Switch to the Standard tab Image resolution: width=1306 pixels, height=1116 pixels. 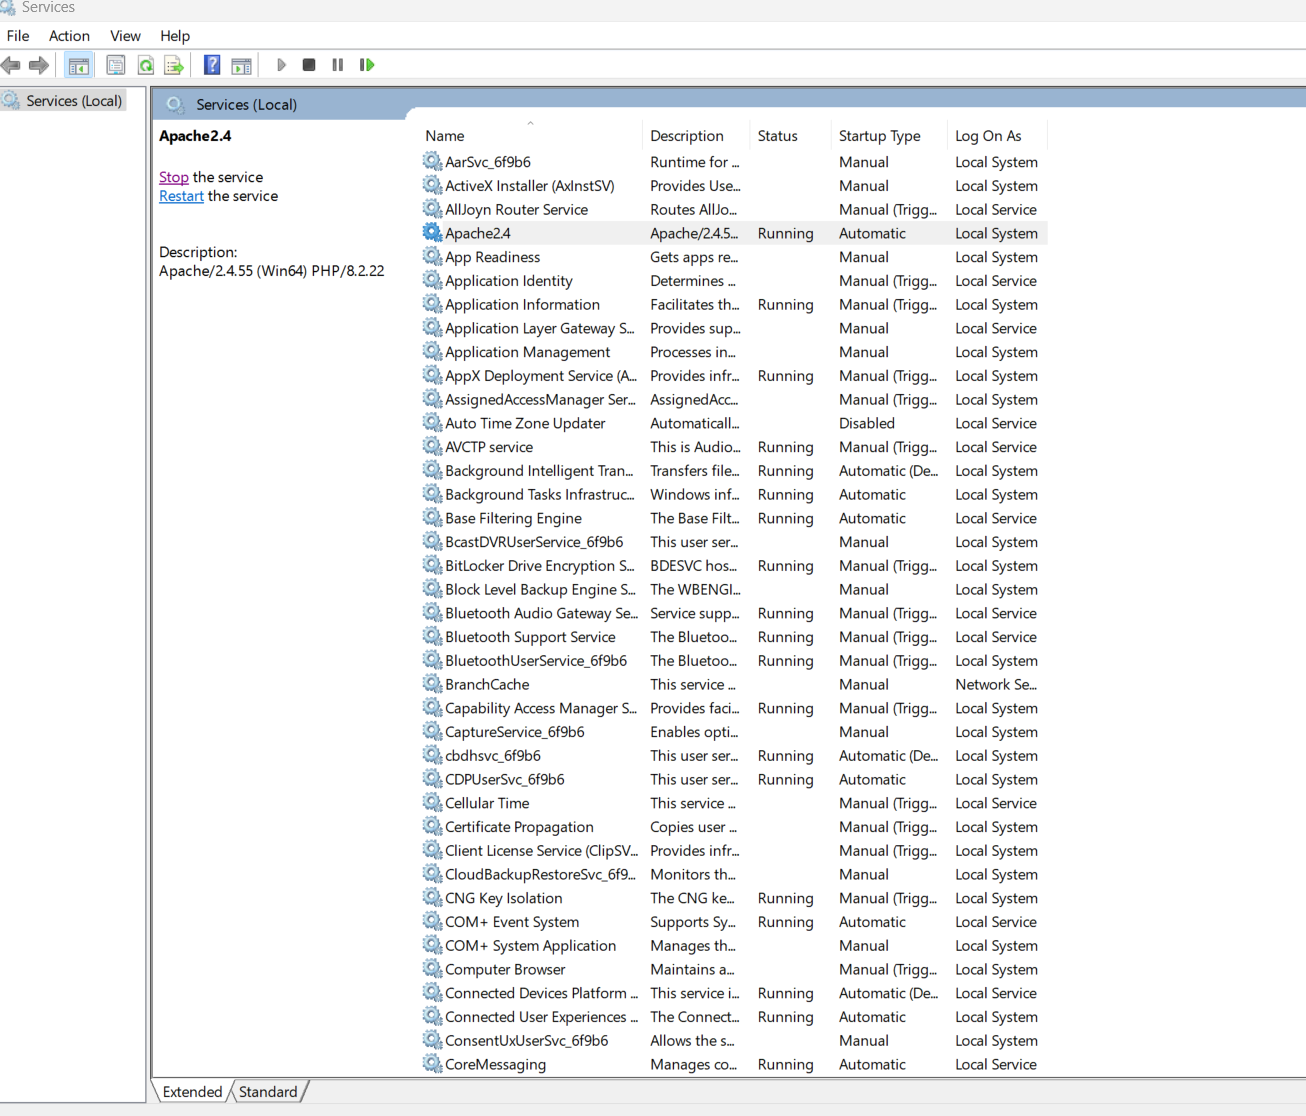point(268,1092)
